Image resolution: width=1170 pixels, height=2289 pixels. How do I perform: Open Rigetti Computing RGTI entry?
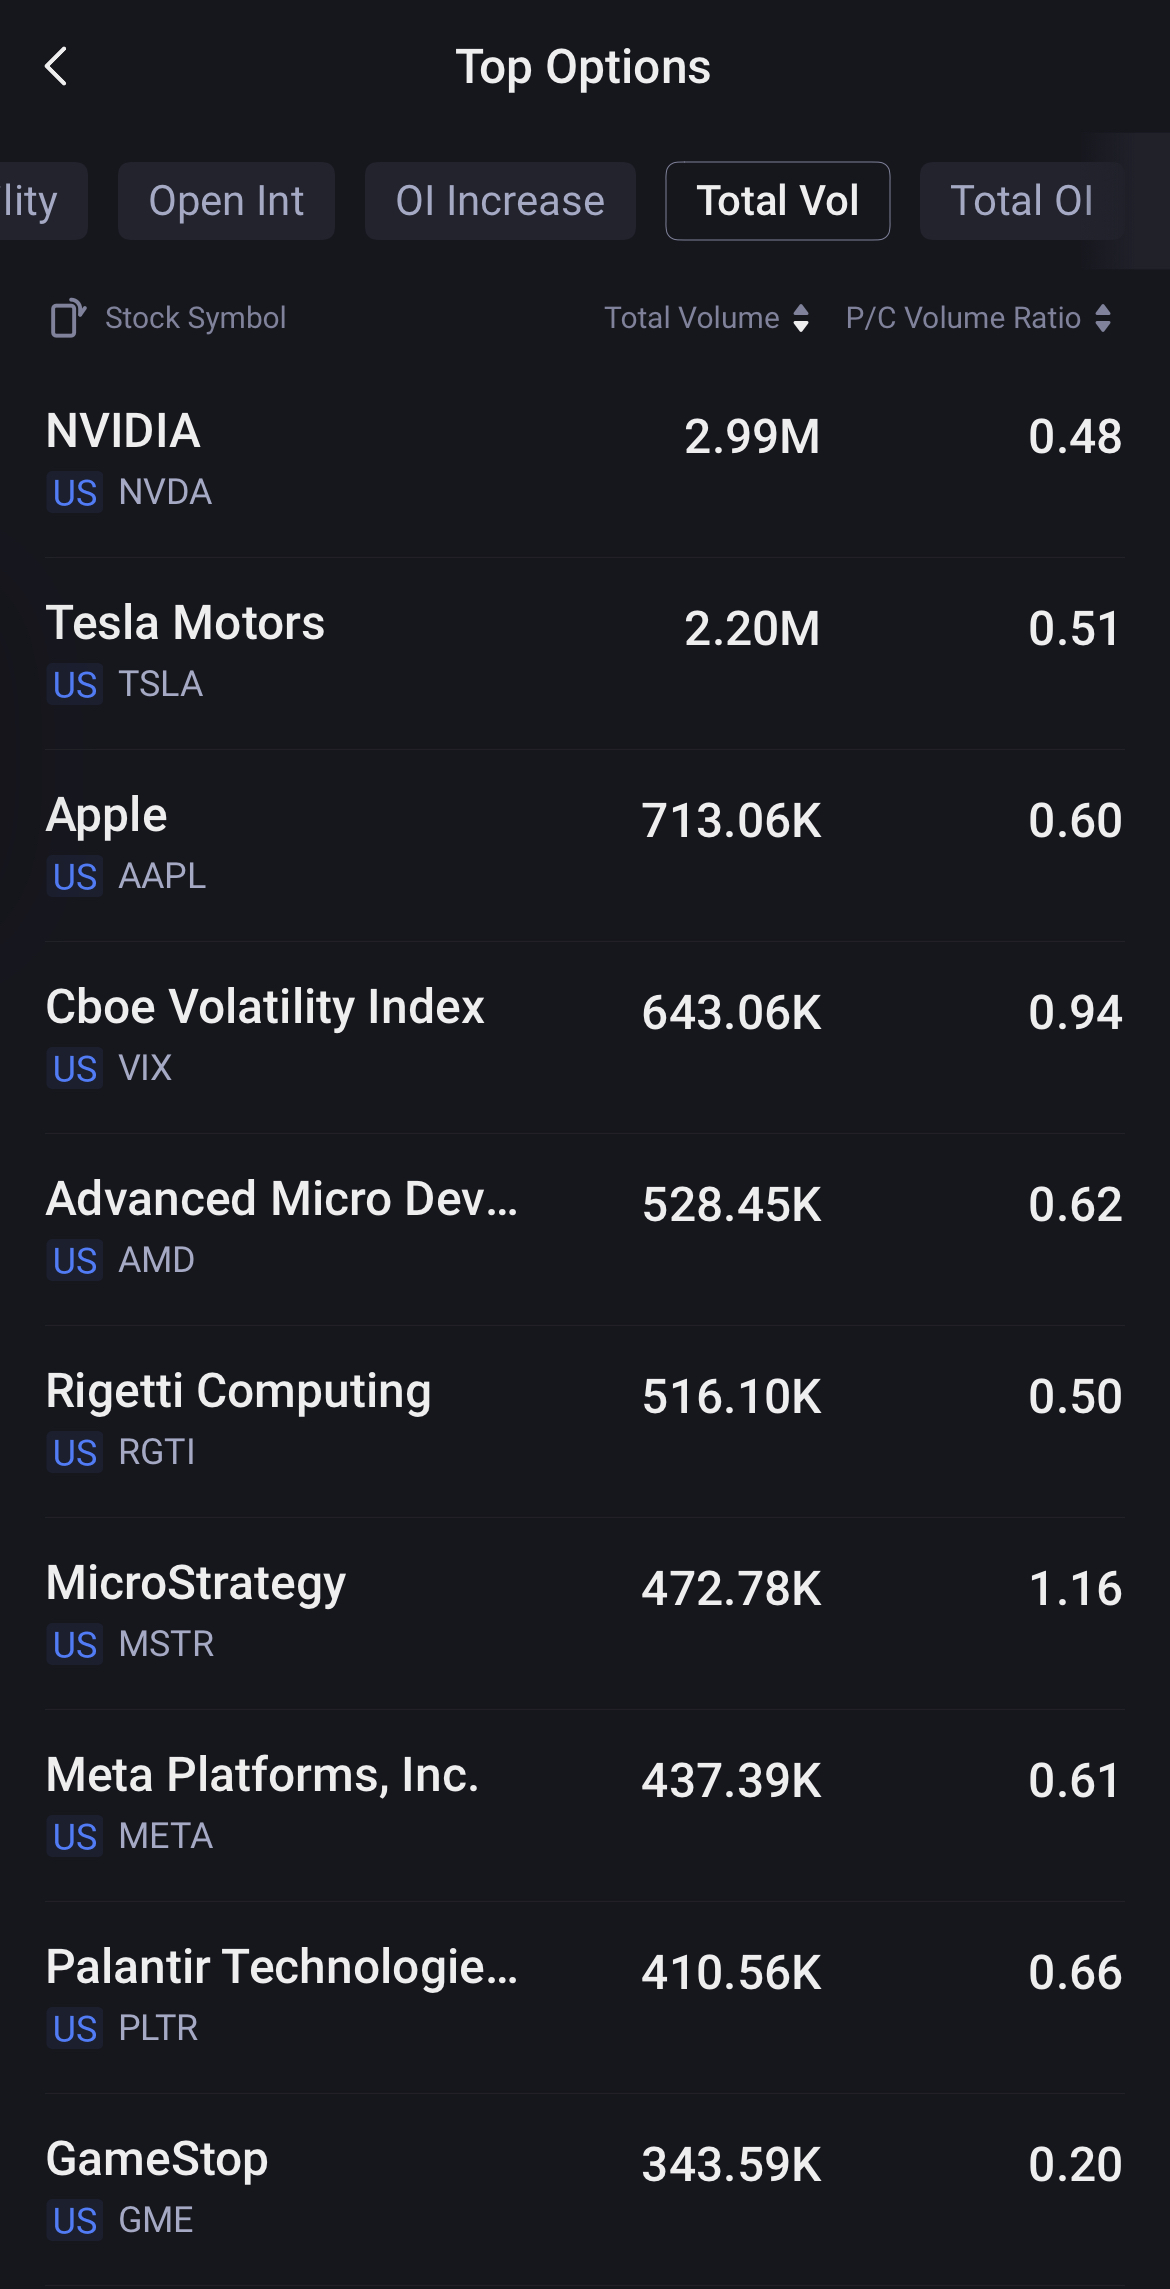(x=584, y=1420)
